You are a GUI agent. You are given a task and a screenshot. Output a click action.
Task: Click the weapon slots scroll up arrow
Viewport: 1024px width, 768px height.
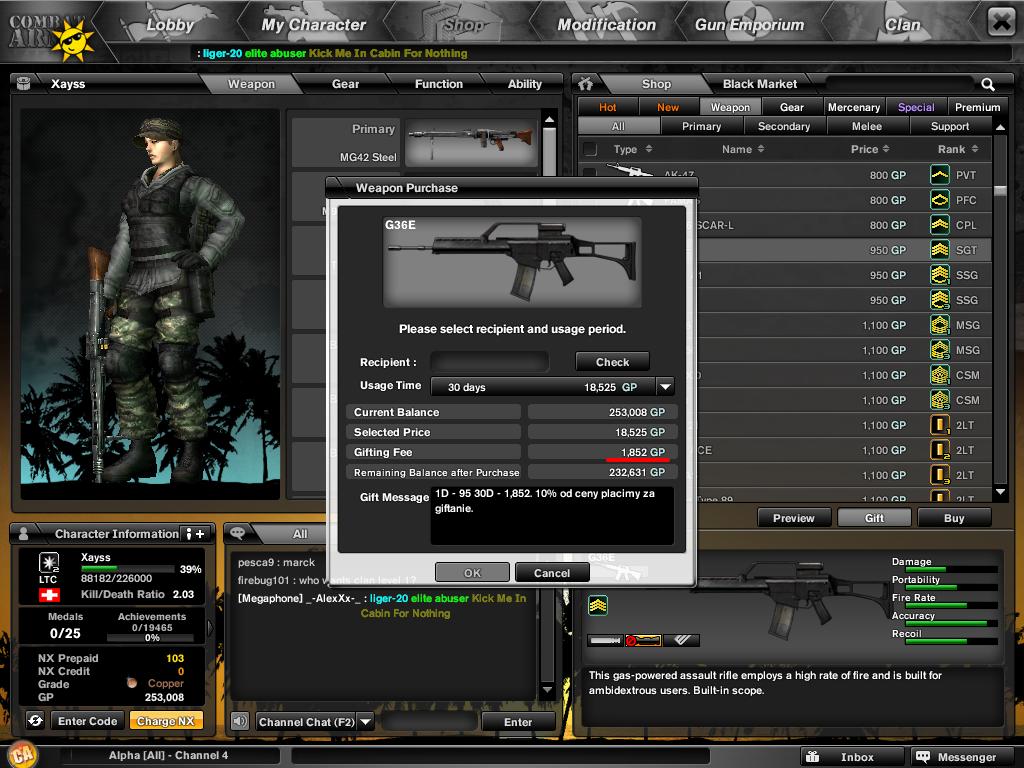pos(549,120)
